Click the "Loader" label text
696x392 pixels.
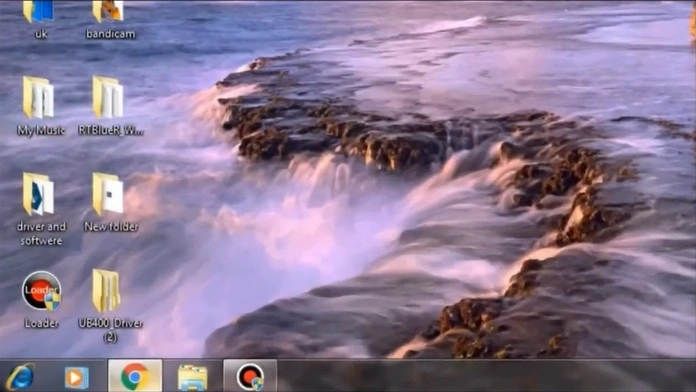pyautogui.click(x=41, y=323)
